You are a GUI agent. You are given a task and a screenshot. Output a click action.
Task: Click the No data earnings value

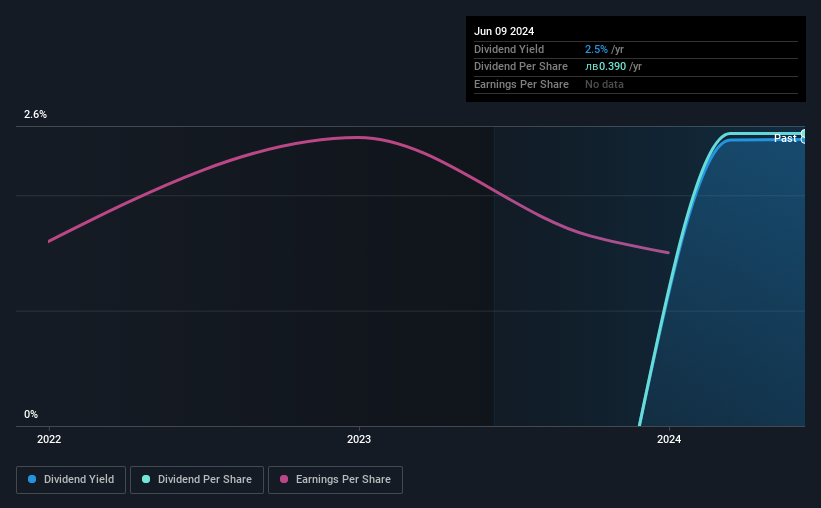pyautogui.click(x=604, y=84)
